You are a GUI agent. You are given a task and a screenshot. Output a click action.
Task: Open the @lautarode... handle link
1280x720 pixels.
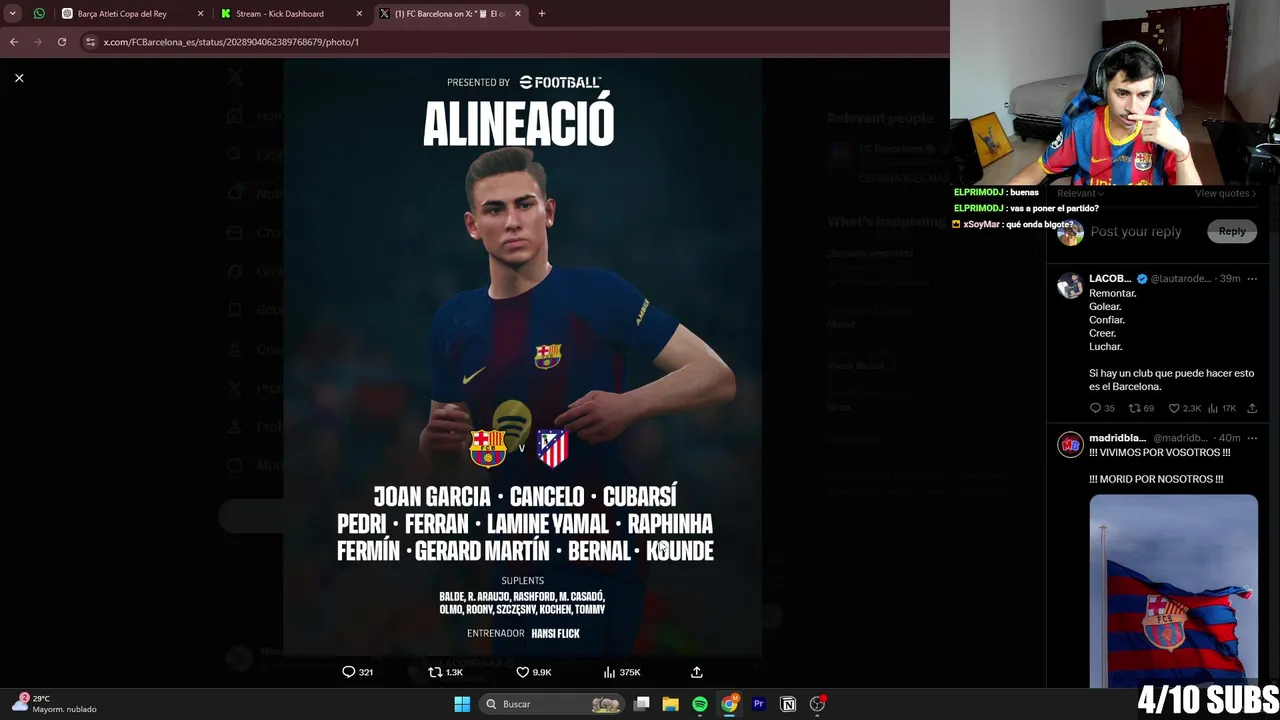(1181, 279)
